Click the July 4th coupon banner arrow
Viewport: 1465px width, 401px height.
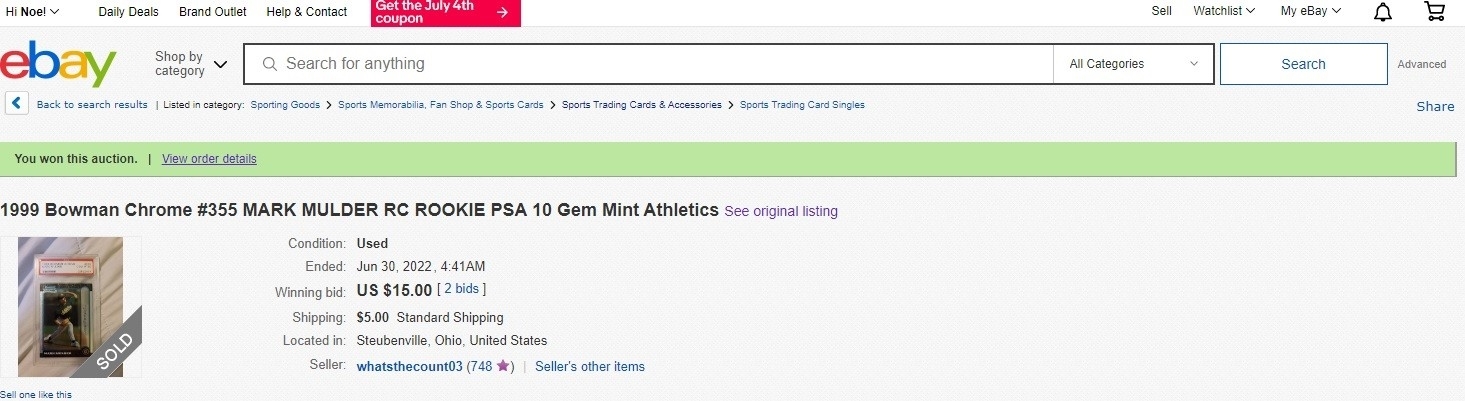tap(502, 12)
